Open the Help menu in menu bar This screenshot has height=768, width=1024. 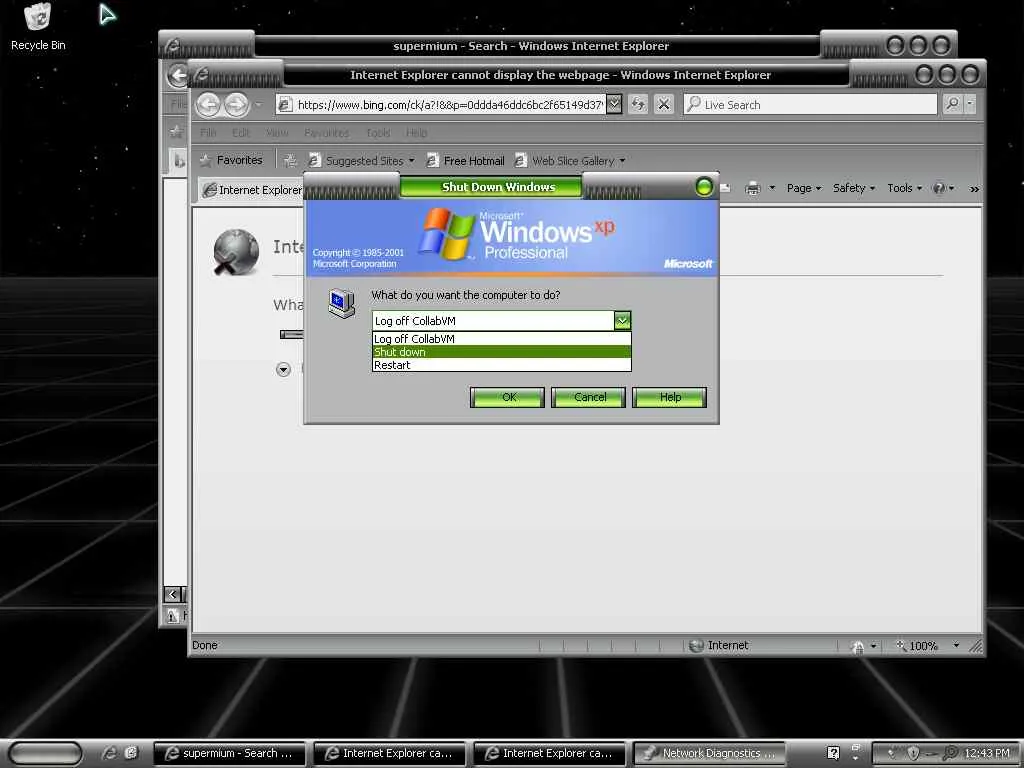(x=417, y=133)
